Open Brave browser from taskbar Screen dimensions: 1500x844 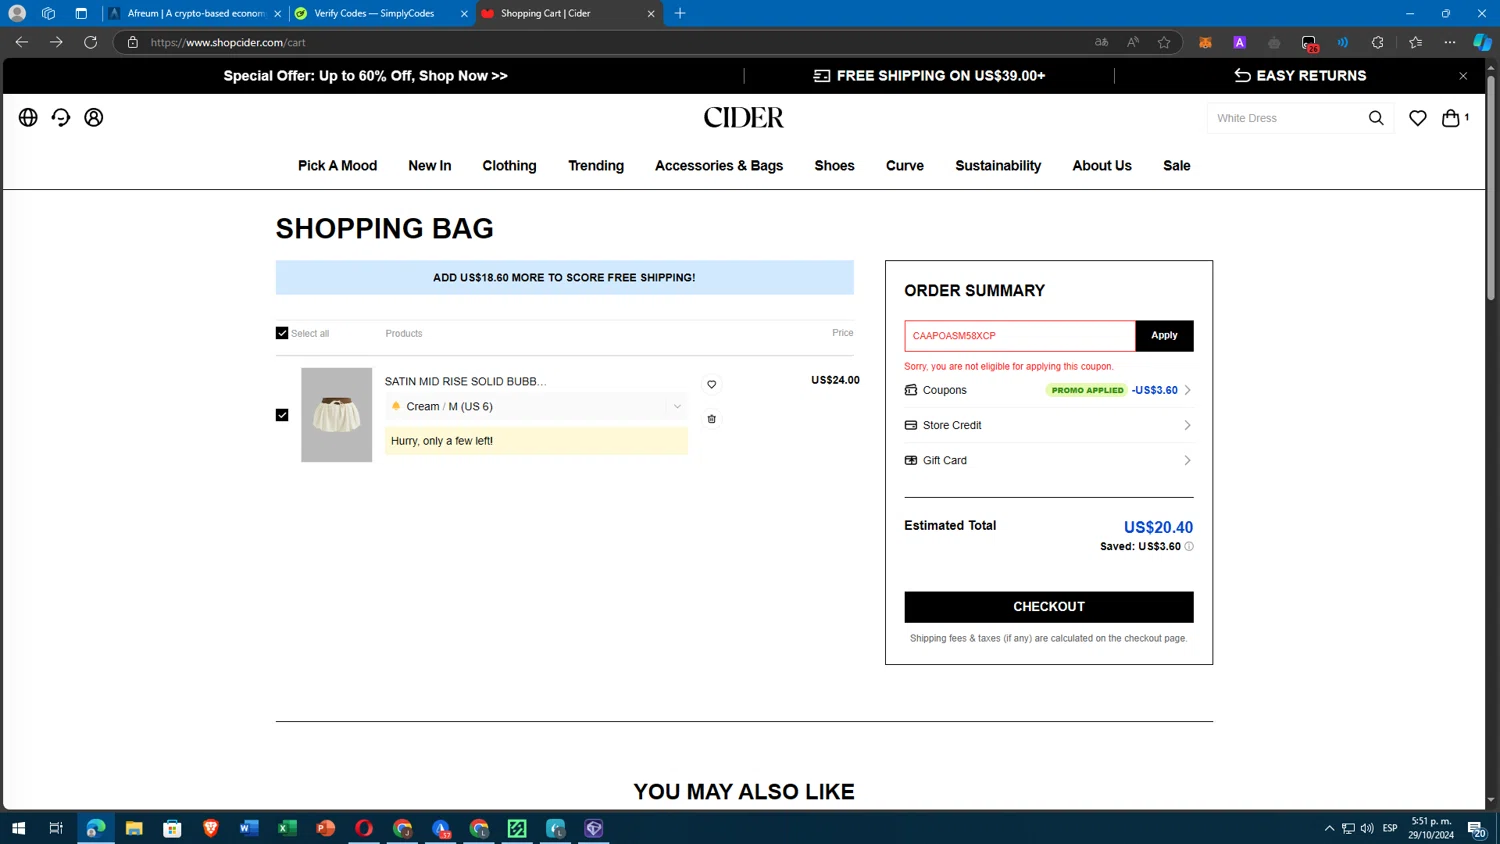click(211, 828)
